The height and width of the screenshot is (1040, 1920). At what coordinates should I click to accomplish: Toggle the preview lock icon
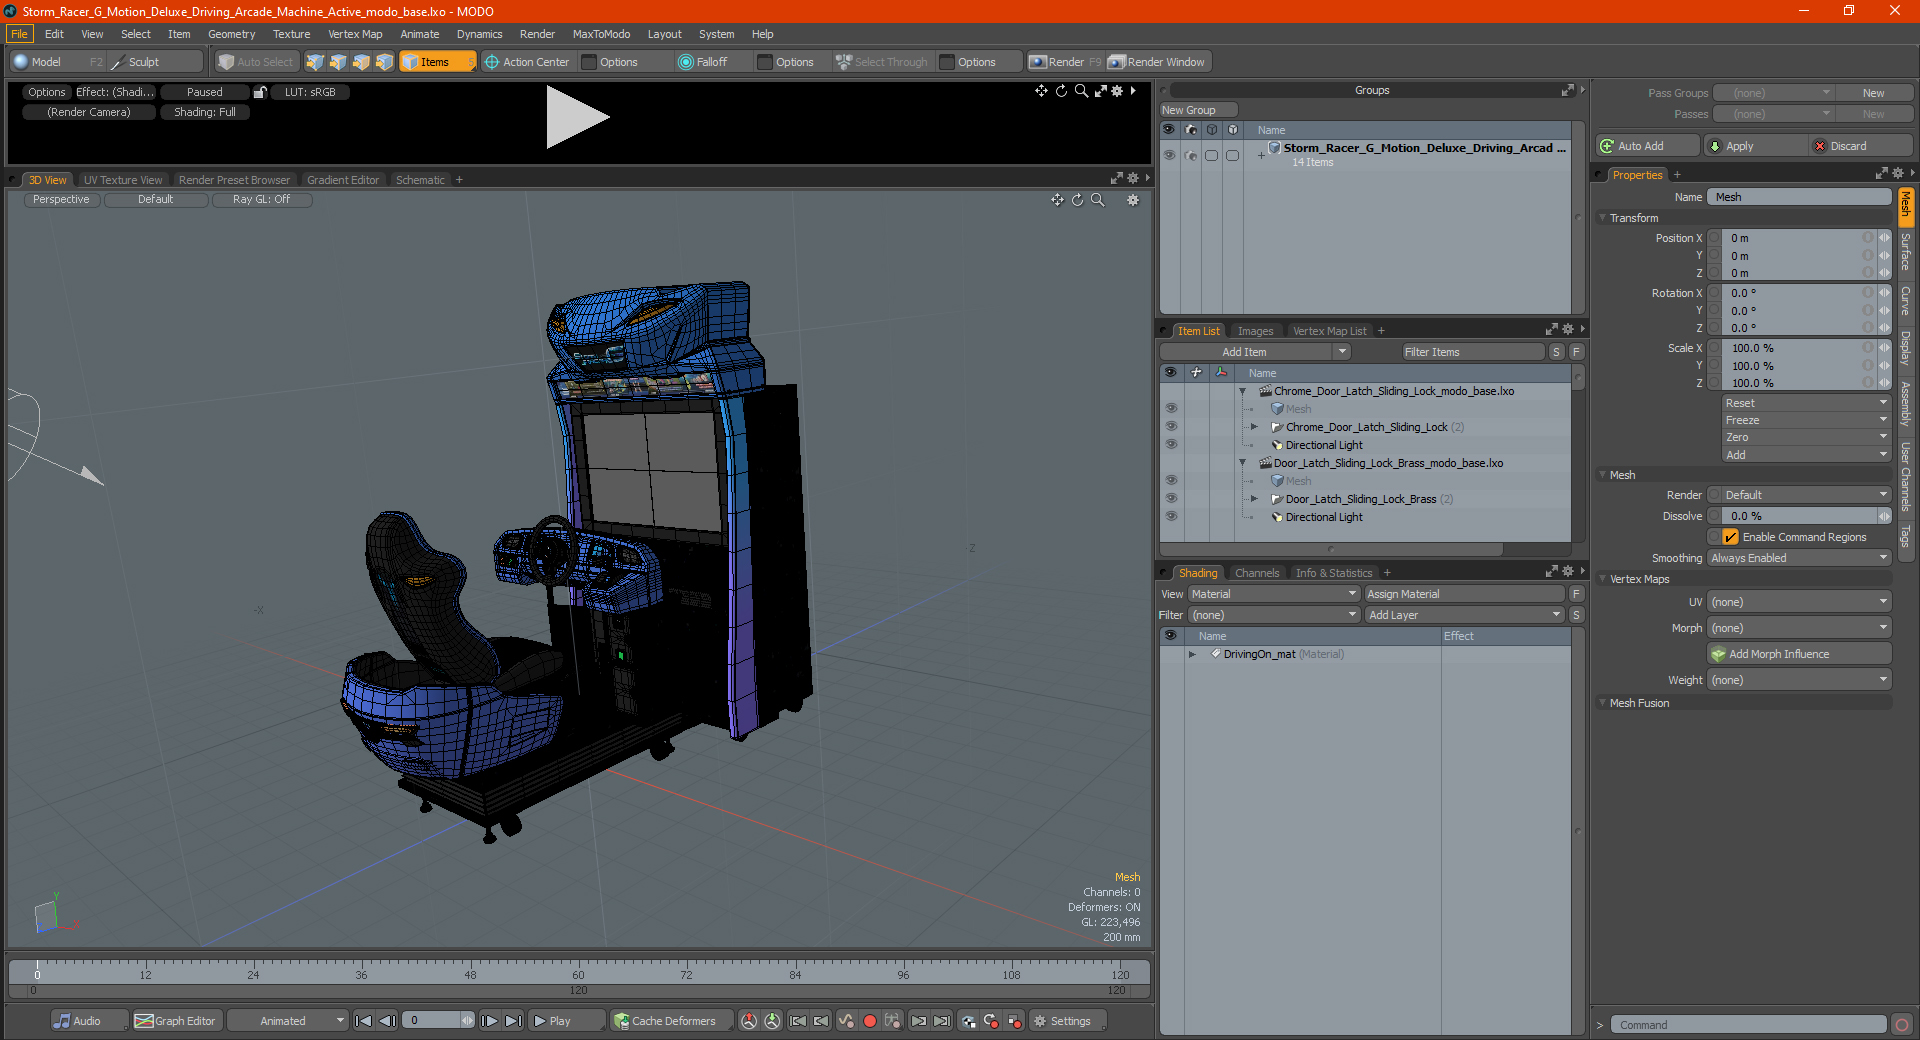(260, 92)
